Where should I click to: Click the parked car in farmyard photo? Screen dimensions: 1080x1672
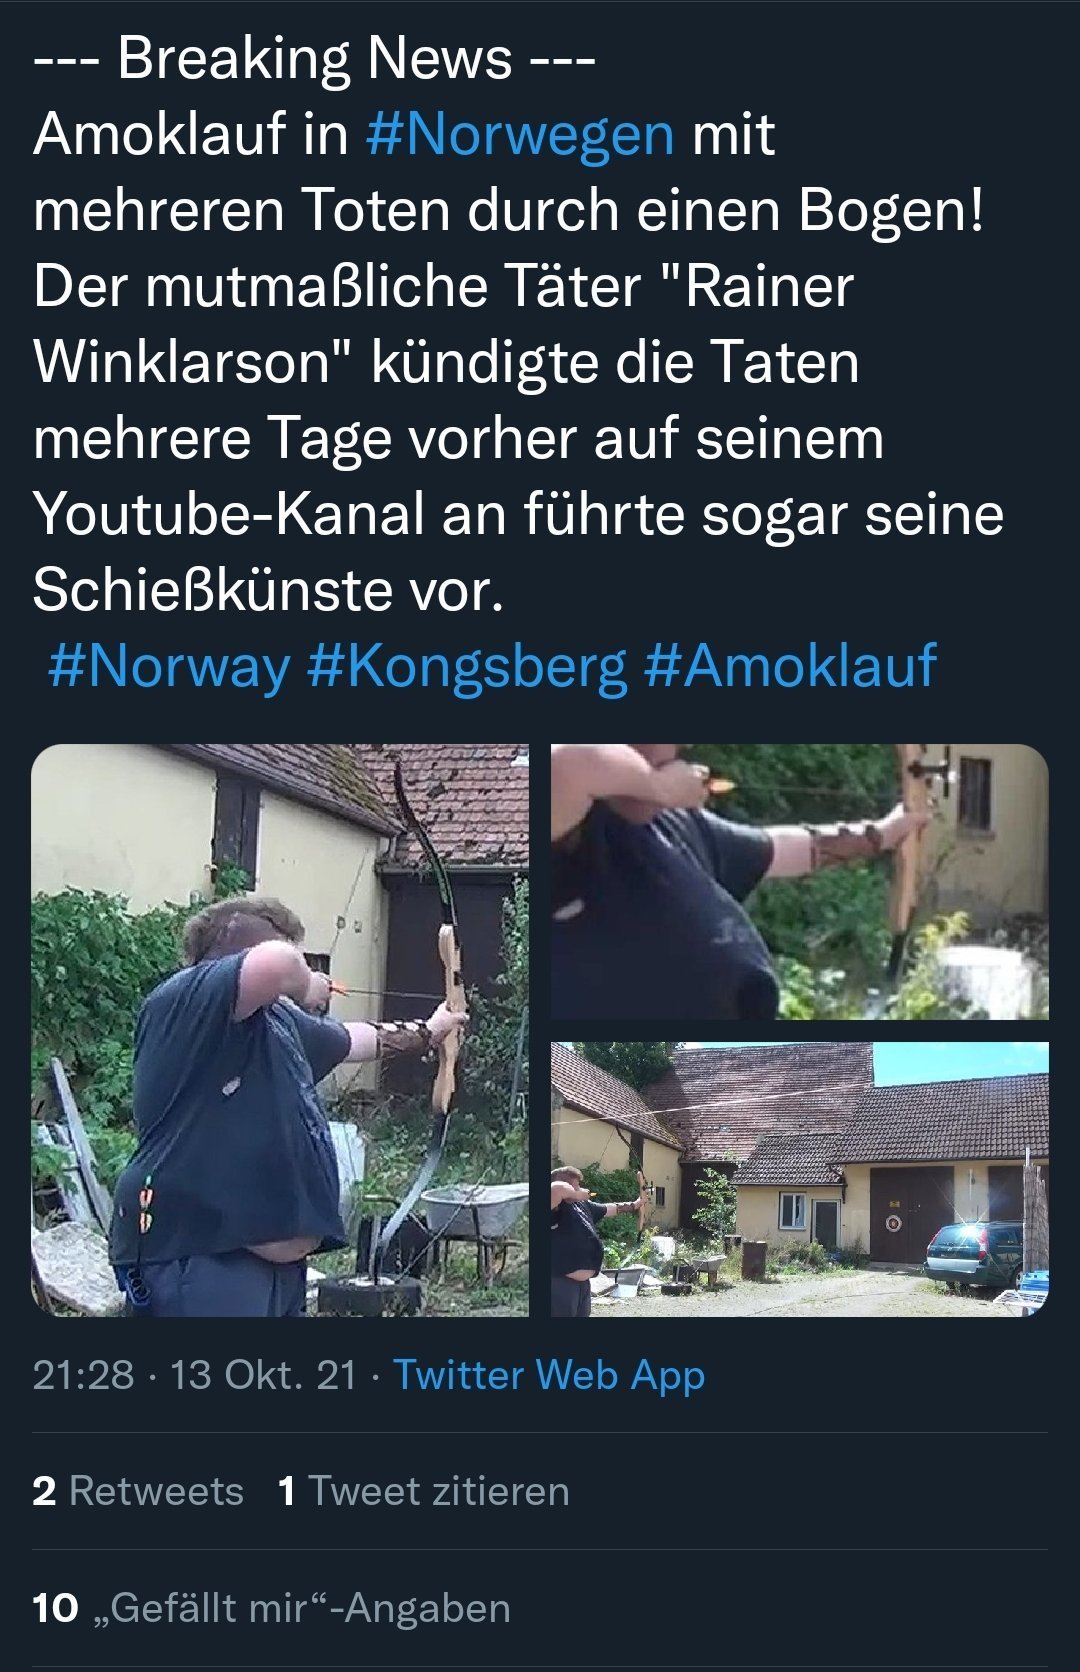click(x=974, y=1254)
